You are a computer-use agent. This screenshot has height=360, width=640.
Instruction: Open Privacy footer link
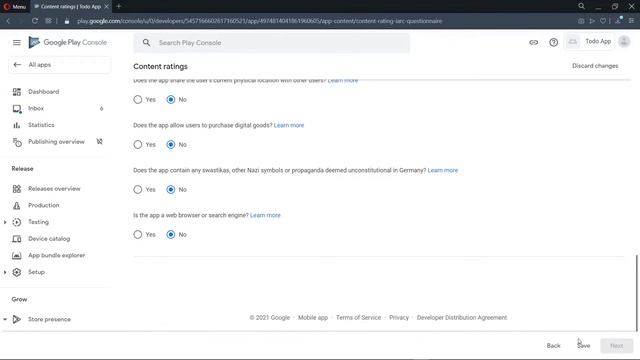pos(399,318)
